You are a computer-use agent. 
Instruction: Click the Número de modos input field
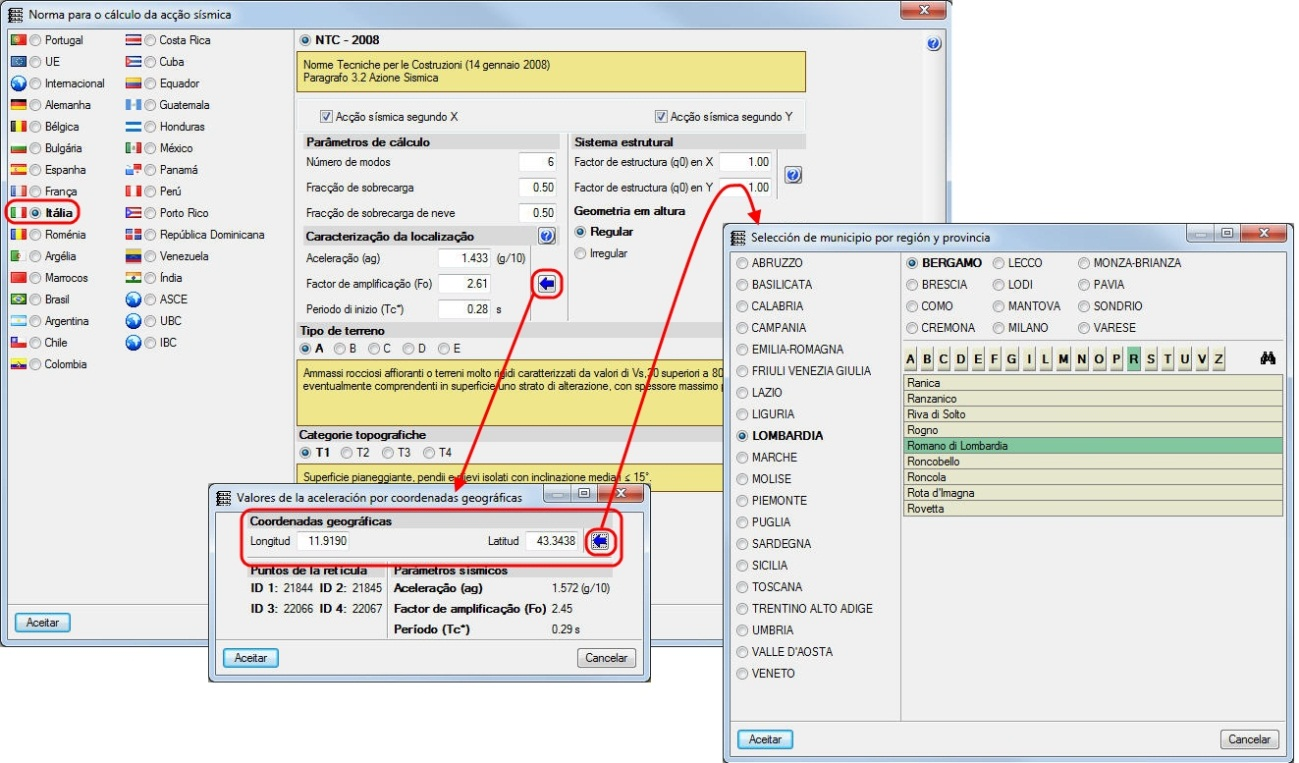538,163
